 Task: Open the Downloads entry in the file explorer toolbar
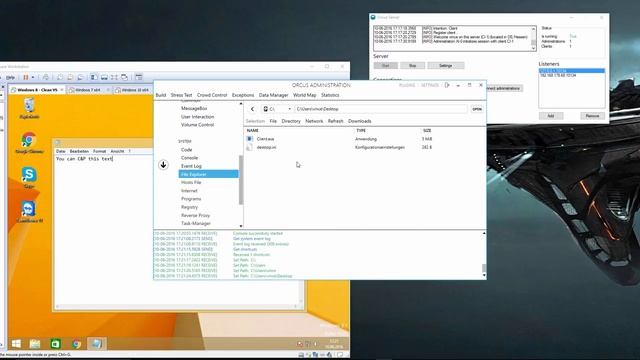[x=360, y=121]
